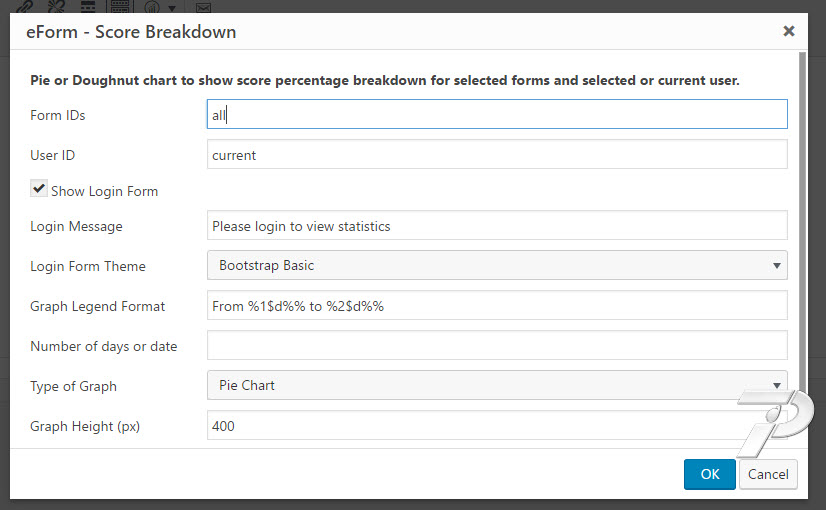Click the insert read more tag icon
The height and width of the screenshot is (510, 826).
pos(88,6)
